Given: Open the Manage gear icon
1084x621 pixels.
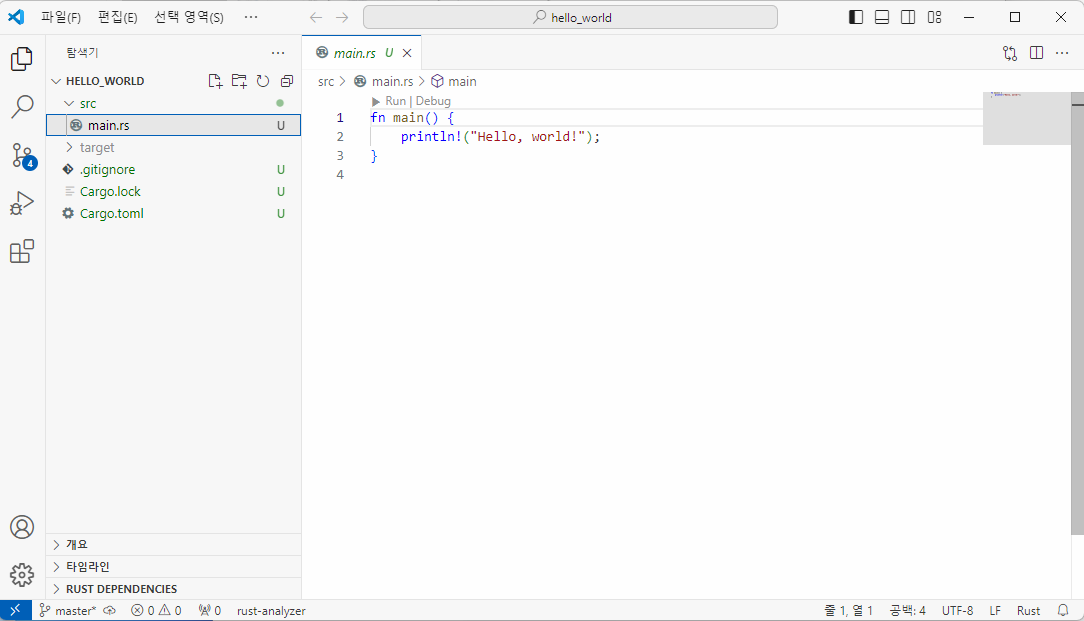Looking at the screenshot, I should (22, 575).
